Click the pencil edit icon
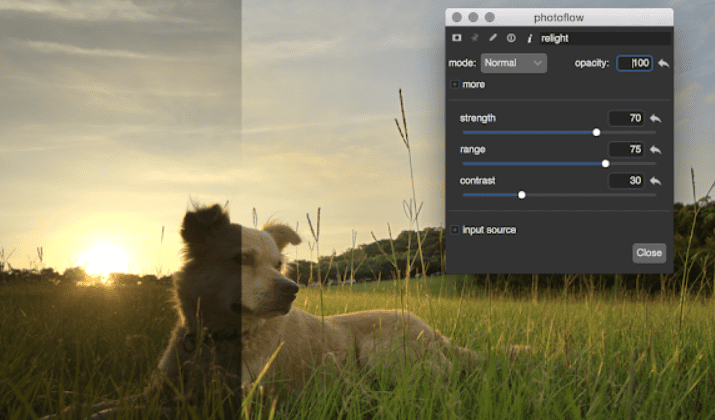The image size is (715, 420). click(493, 38)
